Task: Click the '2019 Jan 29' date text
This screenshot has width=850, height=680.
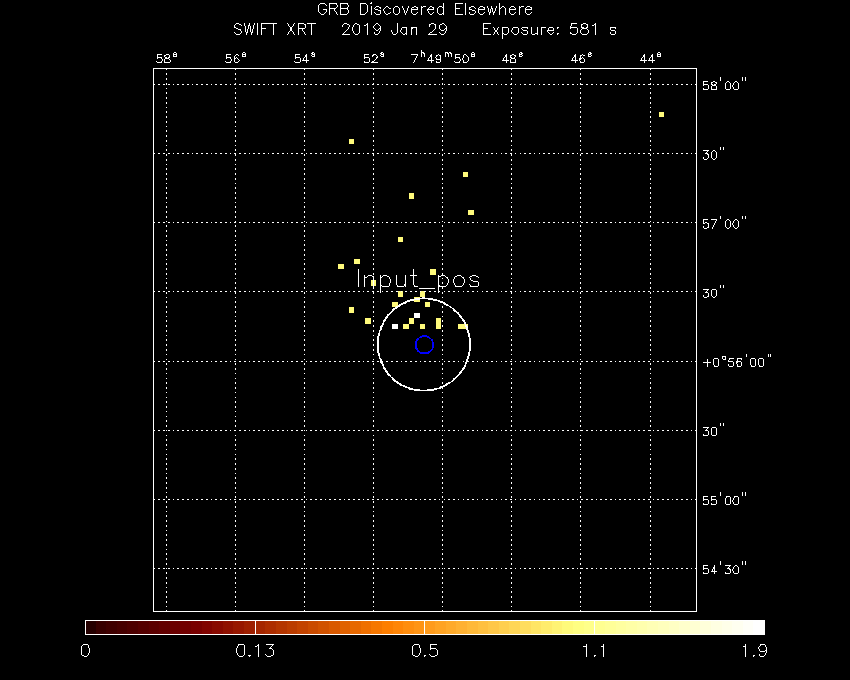Action: point(391,30)
